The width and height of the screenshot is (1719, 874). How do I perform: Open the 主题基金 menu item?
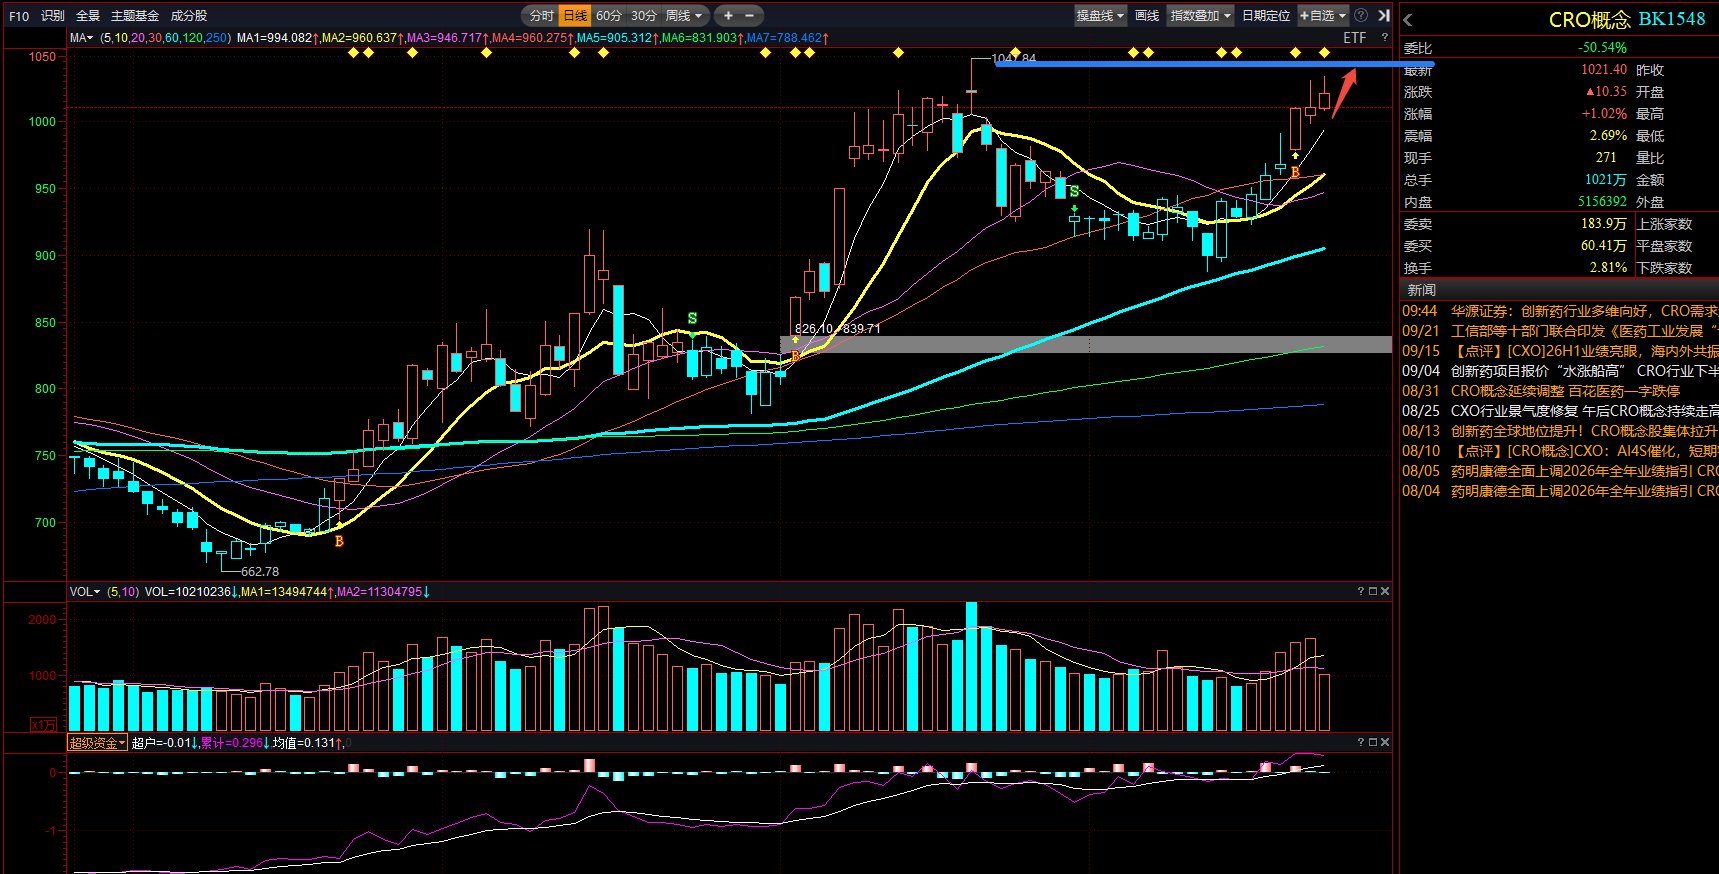point(135,16)
